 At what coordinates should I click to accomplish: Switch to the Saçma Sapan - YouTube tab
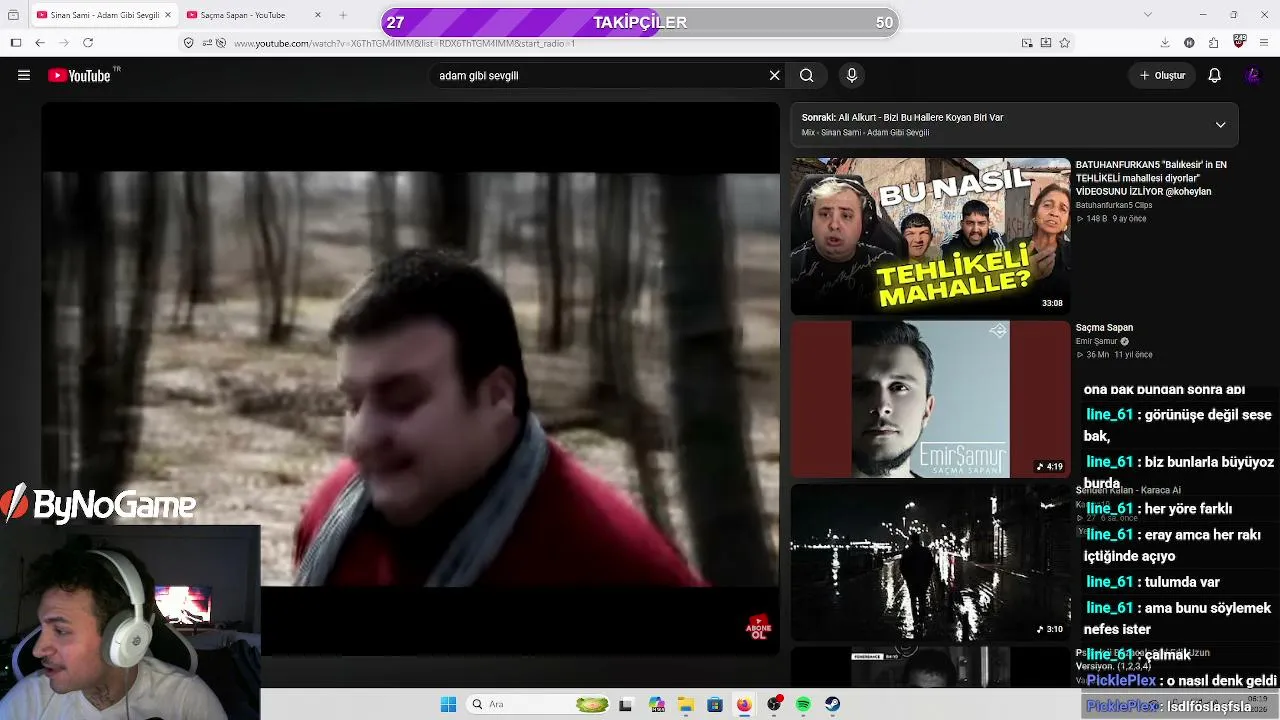(x=254, y=15)
